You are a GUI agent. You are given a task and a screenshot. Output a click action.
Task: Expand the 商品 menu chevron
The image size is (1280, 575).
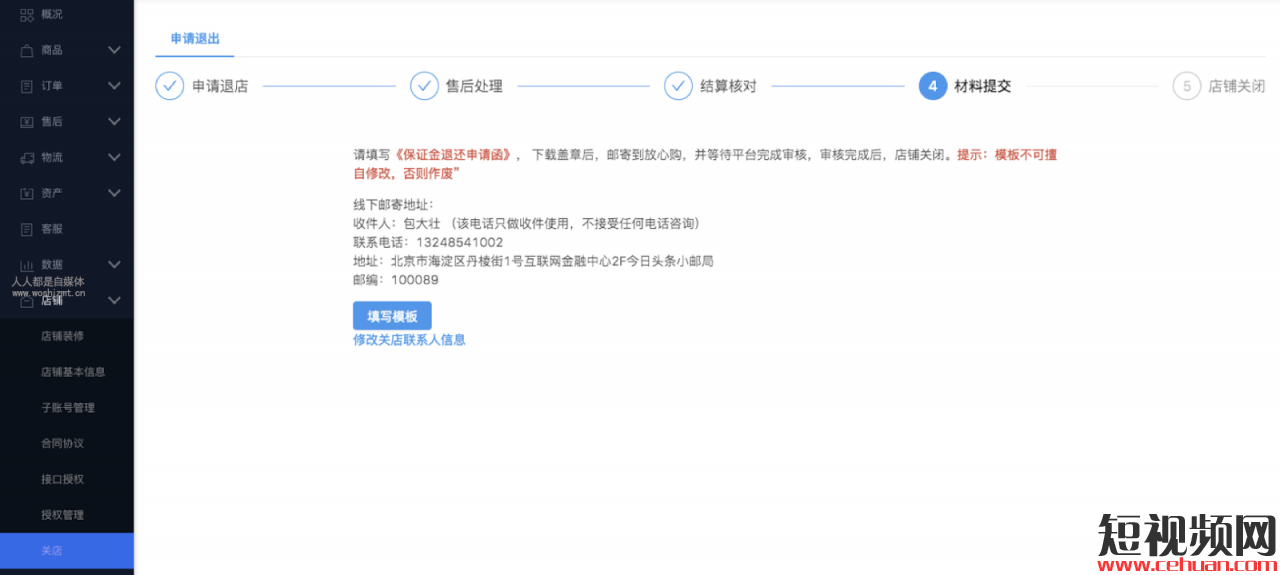coord(114,50)
